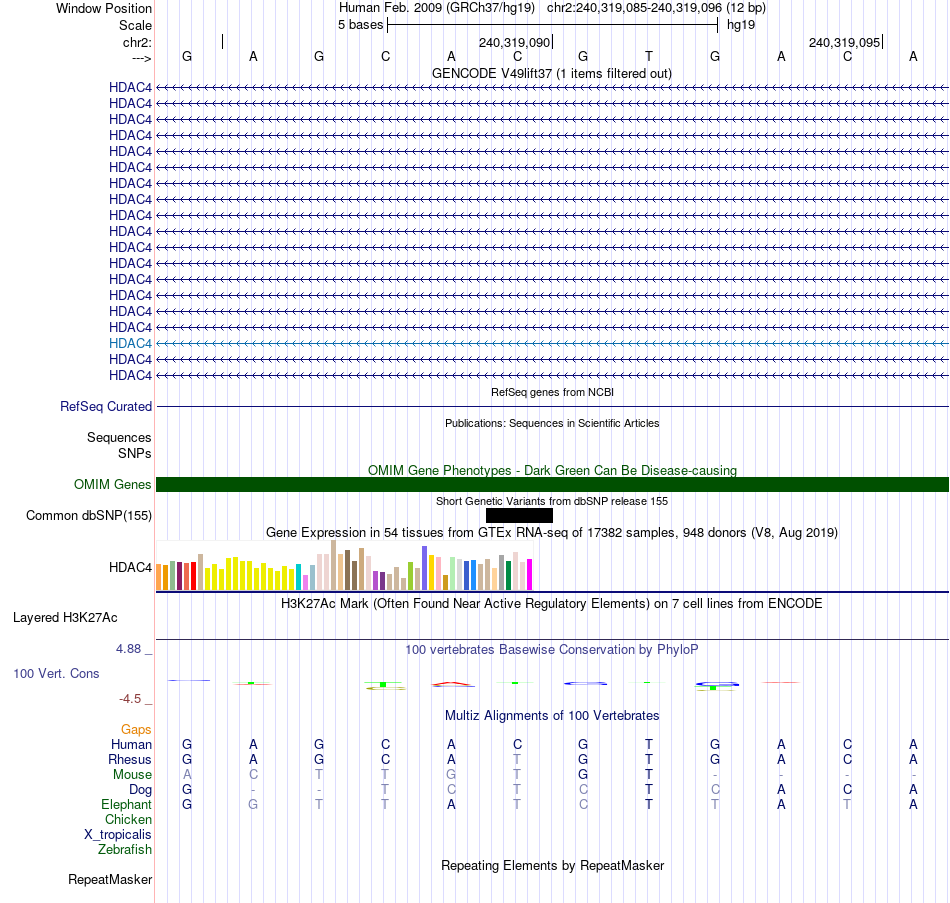
Task: Select the Zebrafish species label
Action: [125, 849]
